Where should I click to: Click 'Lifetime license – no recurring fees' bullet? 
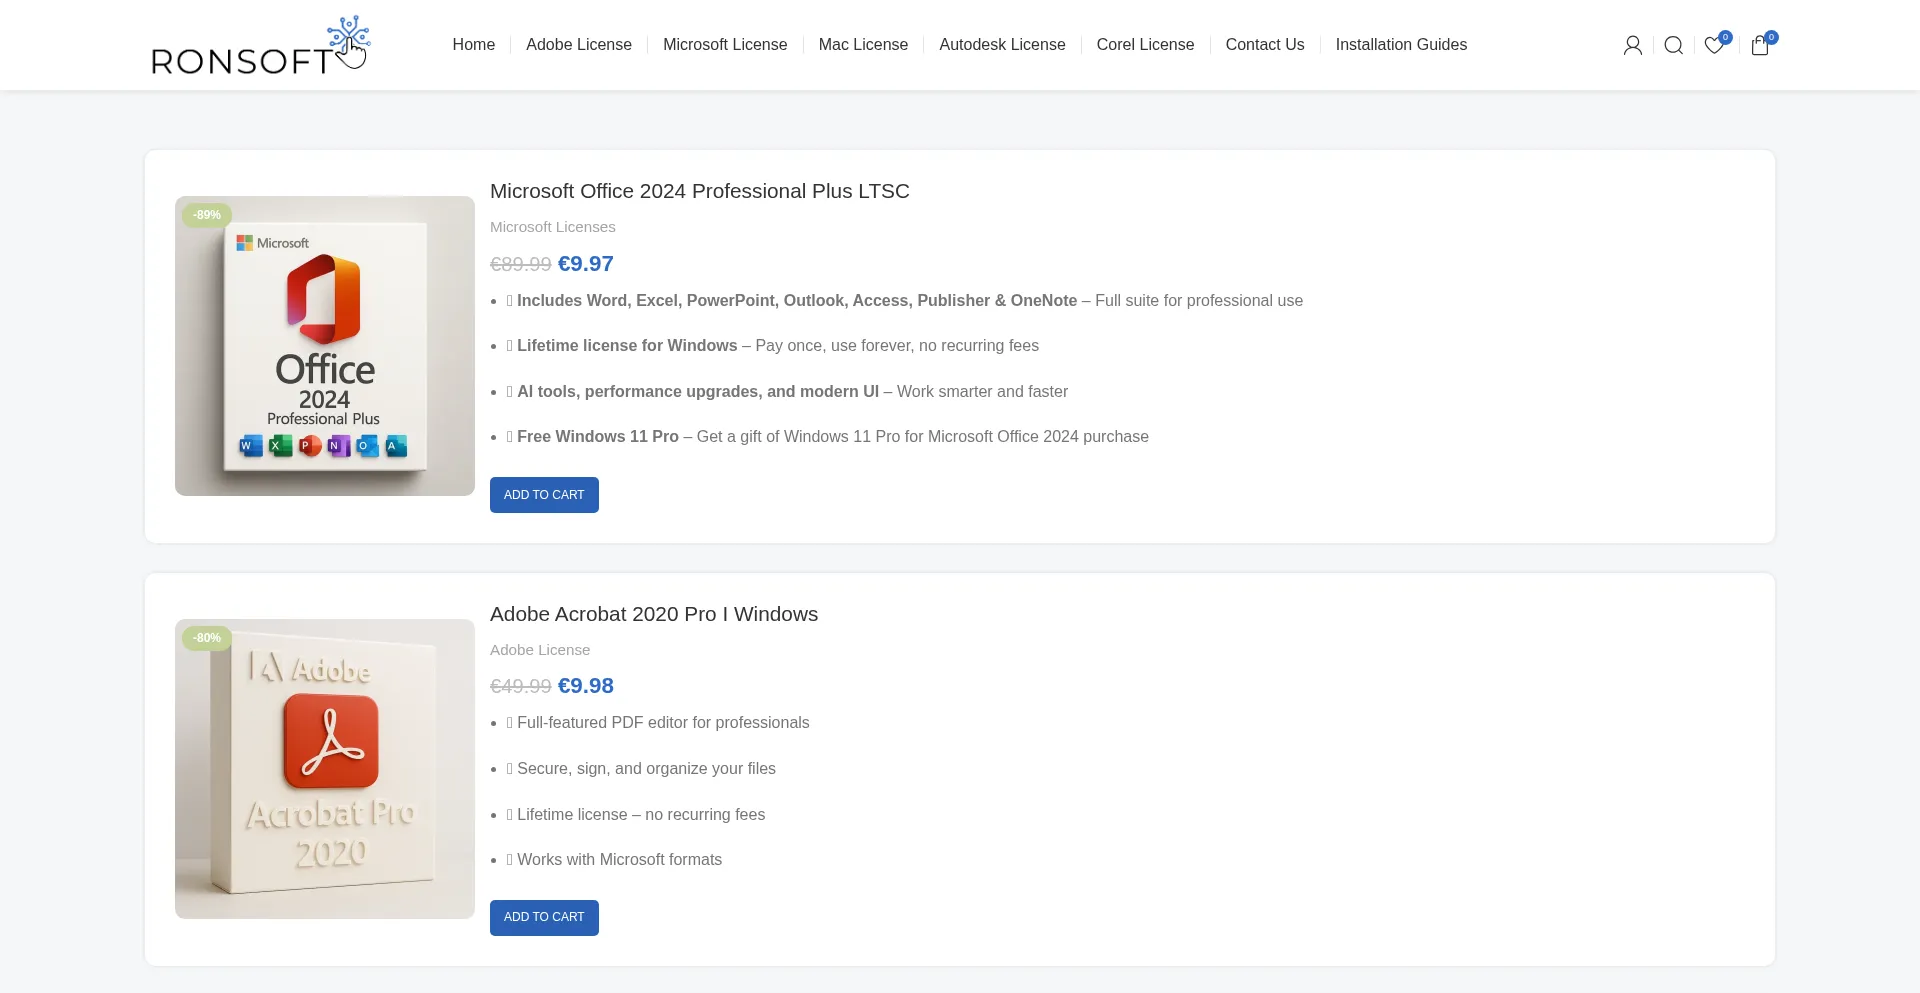[x=636, y=815]
